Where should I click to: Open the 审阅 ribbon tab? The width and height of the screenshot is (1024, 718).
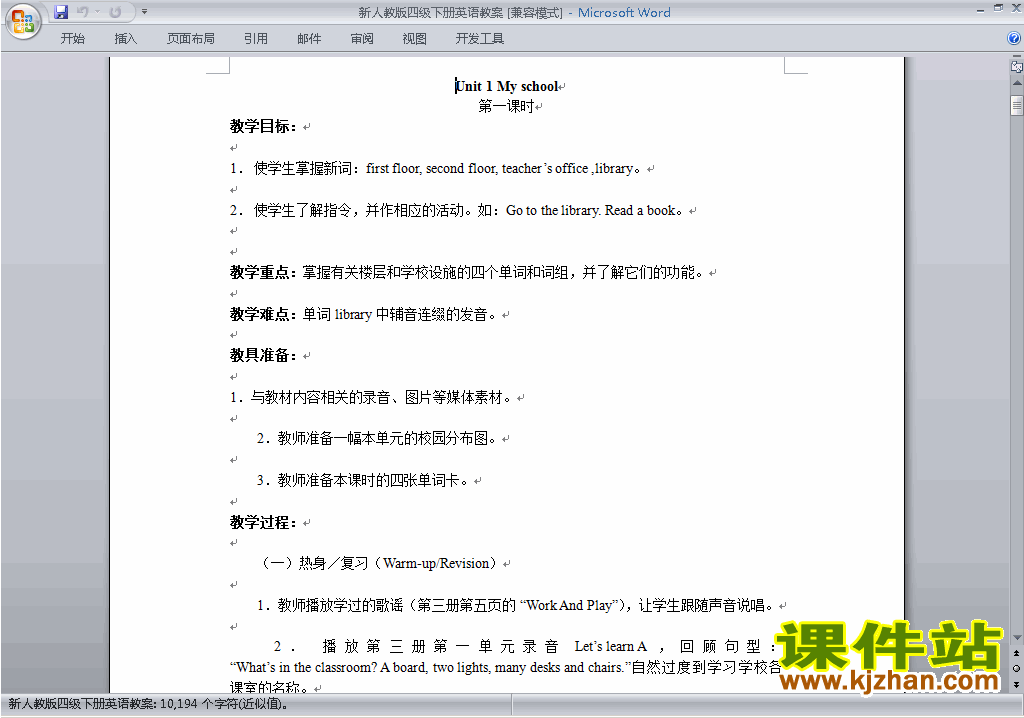point(362,39)
